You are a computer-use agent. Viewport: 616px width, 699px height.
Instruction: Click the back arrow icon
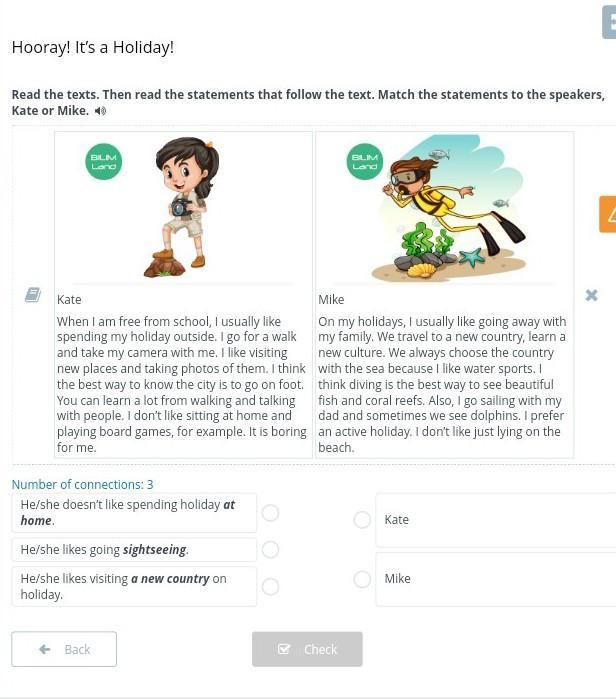(45, 649)
